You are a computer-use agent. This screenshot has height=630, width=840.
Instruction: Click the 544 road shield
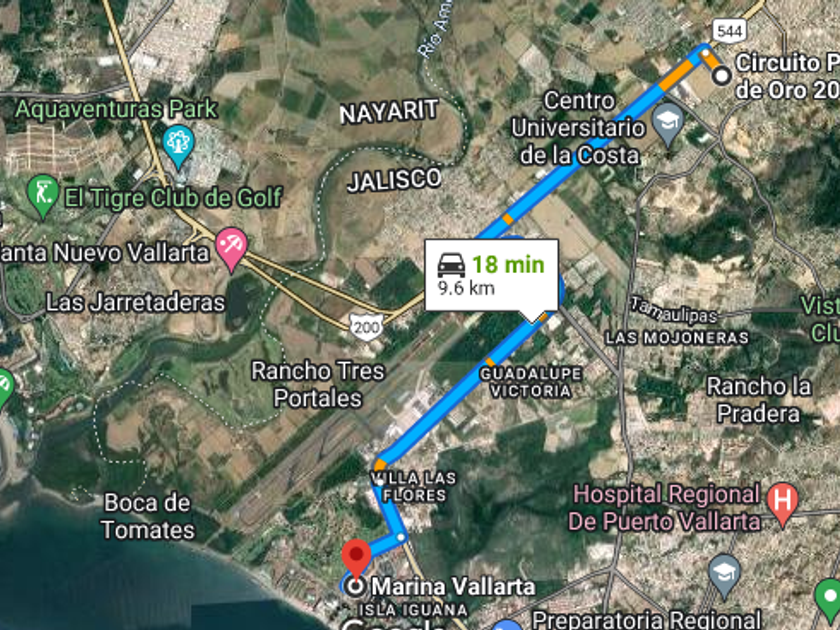[x=730, y=31]
